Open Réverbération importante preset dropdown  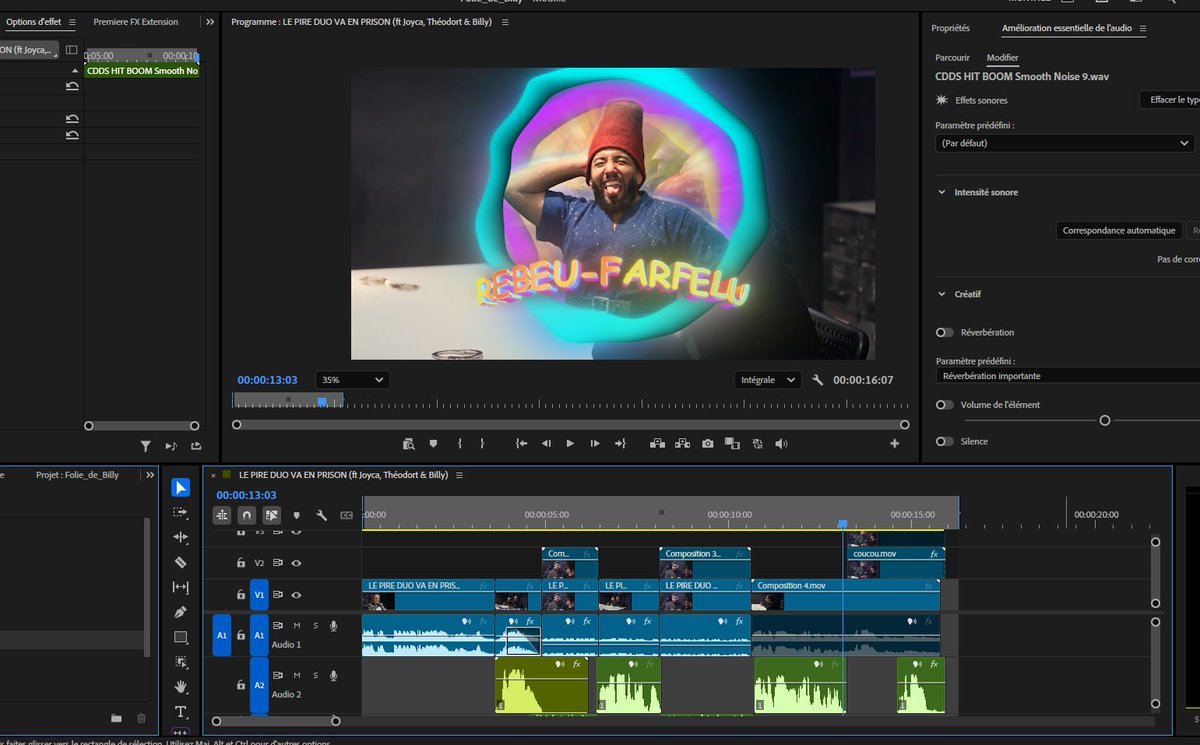click(x=1067, y=376)
